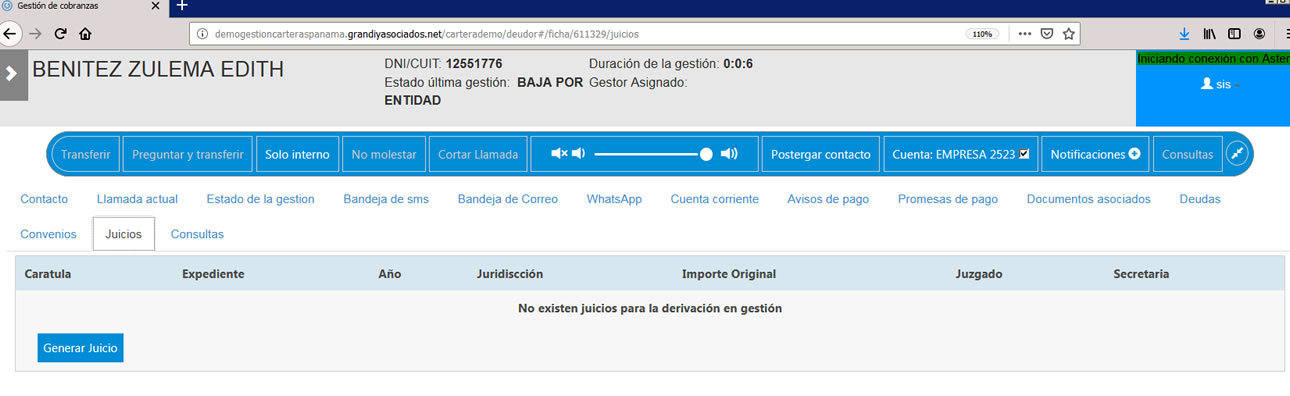This screenshot has height=396, width=1290.
Task: Open the sis user dropdown menu
Action: point(1221,85)
